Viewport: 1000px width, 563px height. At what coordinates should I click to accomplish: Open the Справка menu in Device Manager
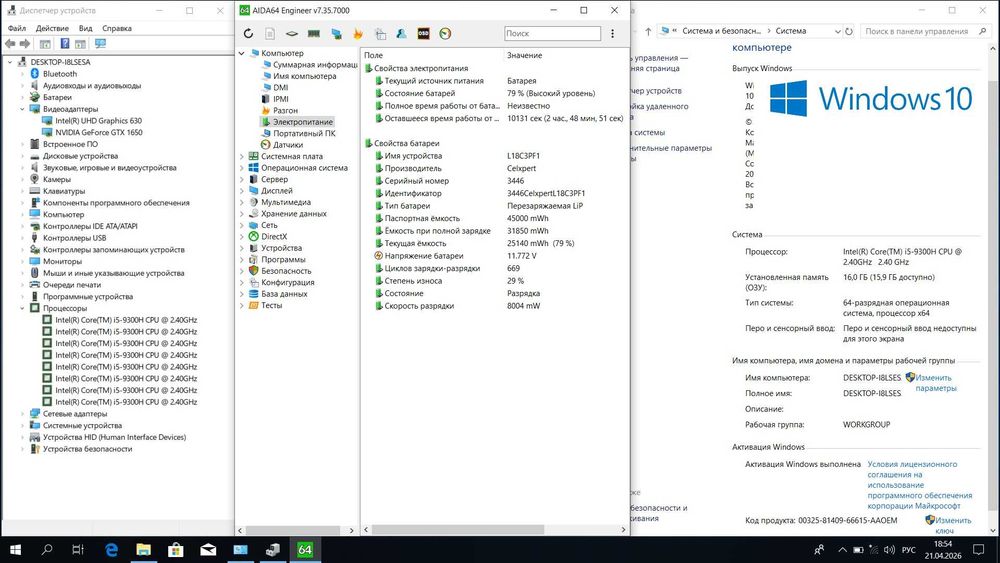coord(117,28)
